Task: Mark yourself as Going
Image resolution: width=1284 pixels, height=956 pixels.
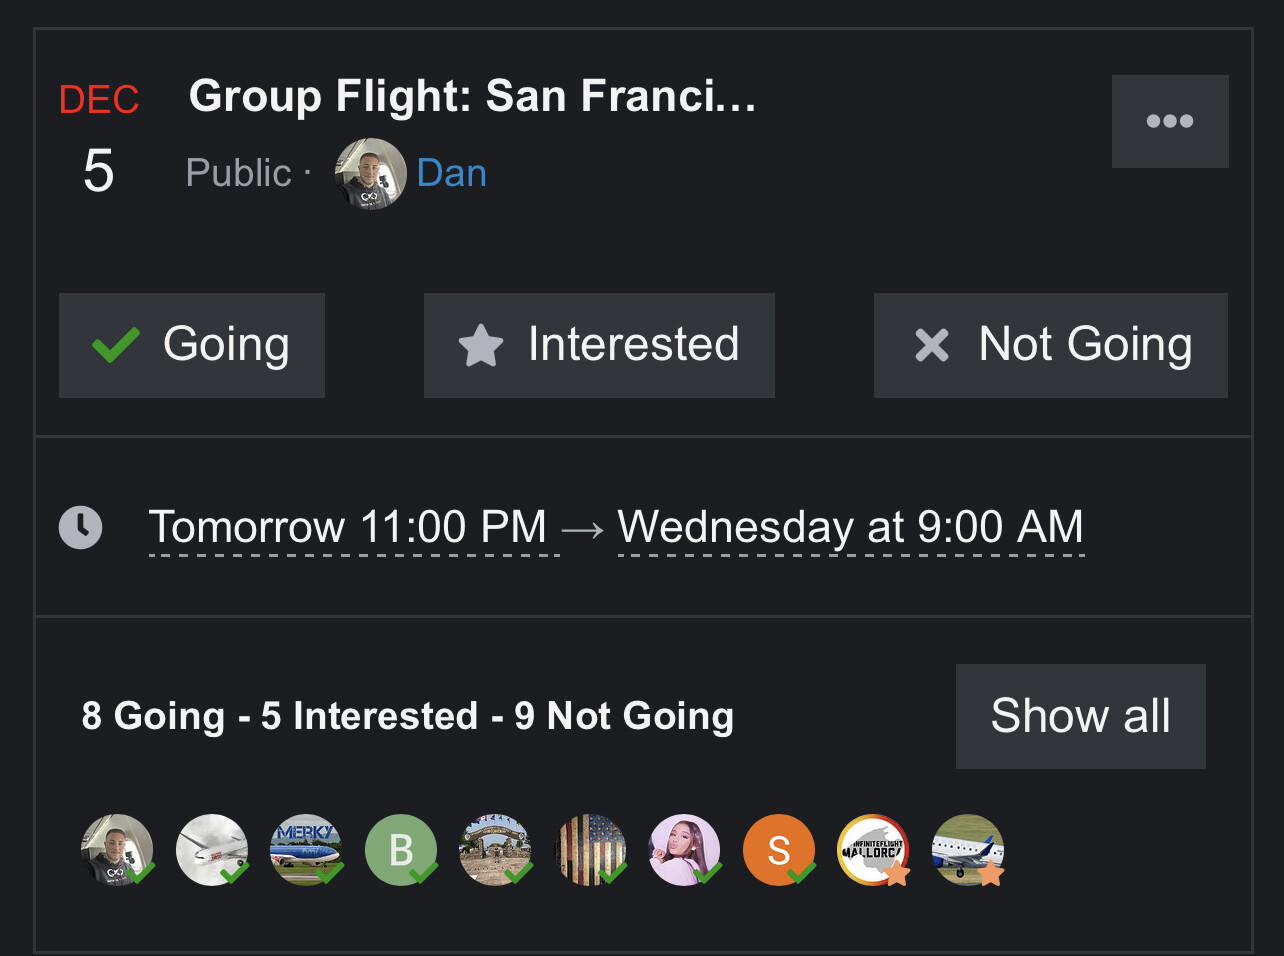Action: (192, 345)
